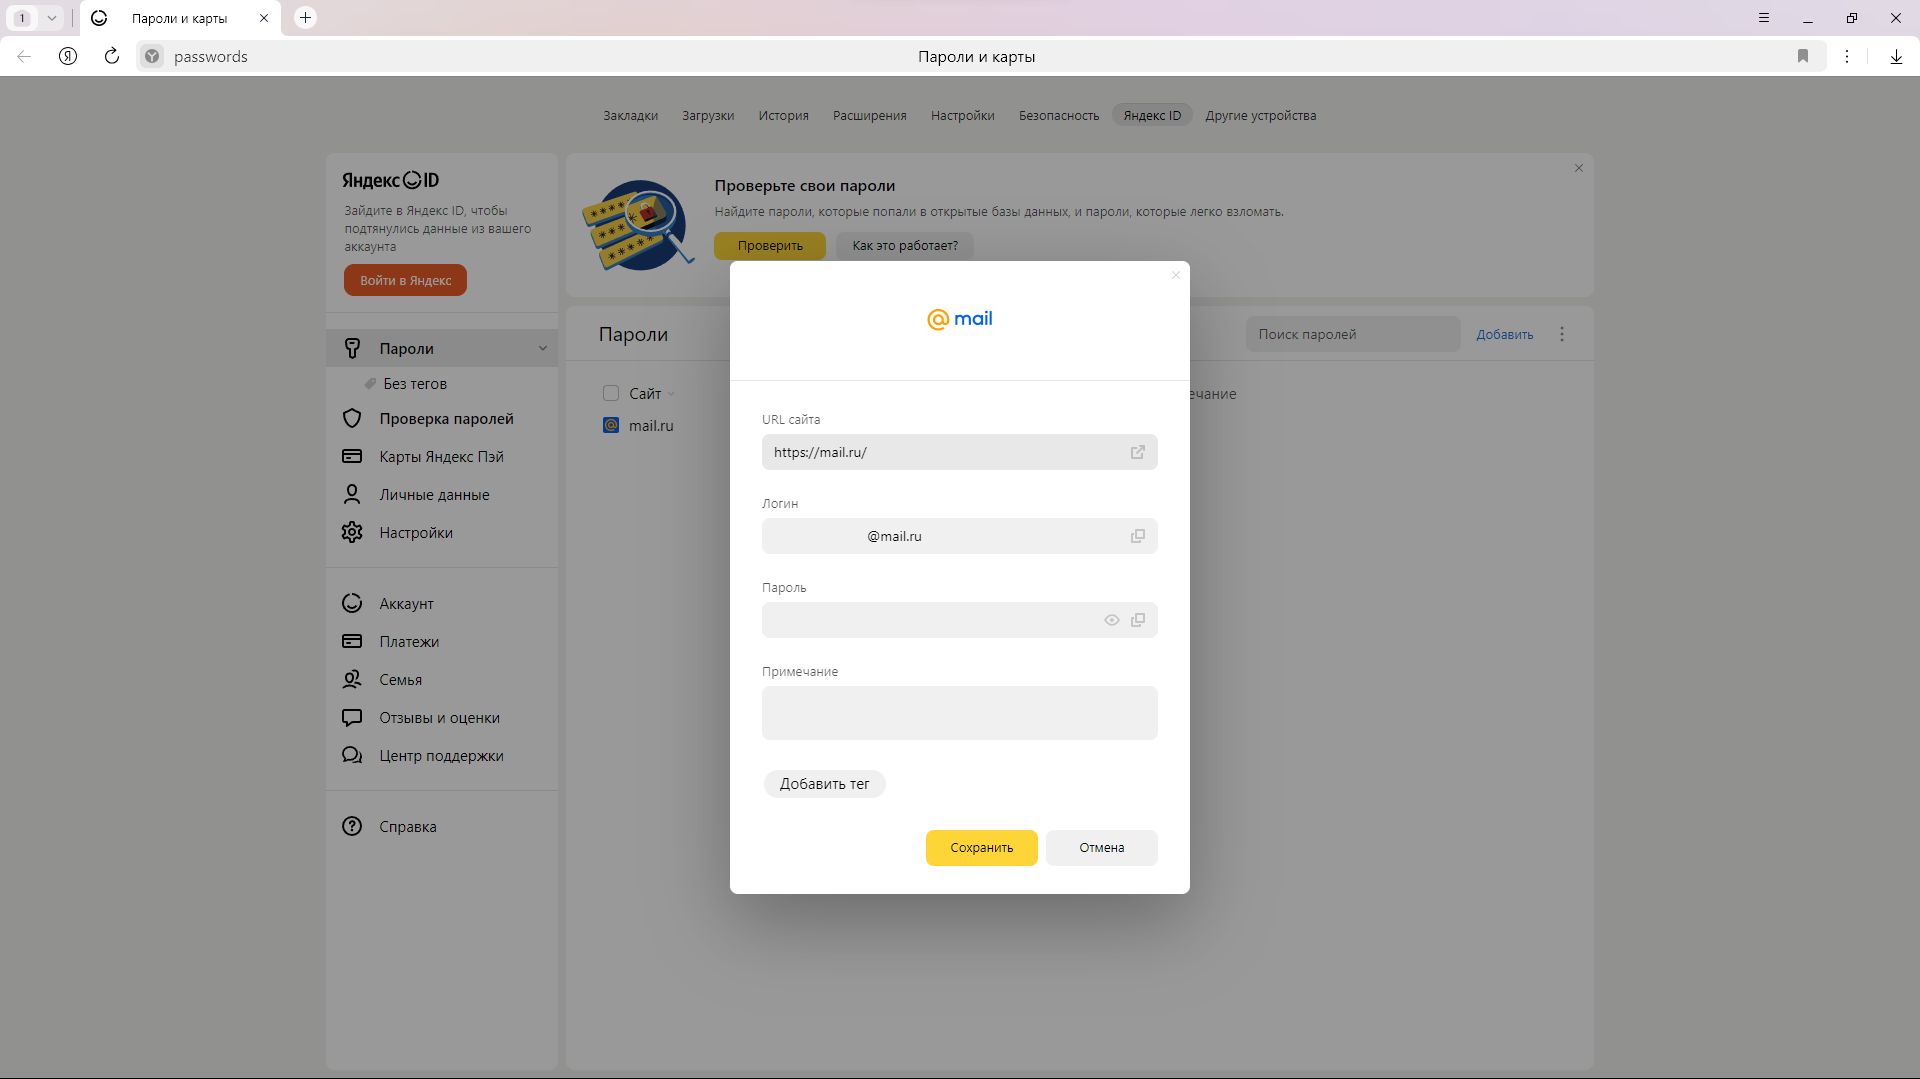
Task: Switch to the Настройки top tab
Action: click(962, 115)
